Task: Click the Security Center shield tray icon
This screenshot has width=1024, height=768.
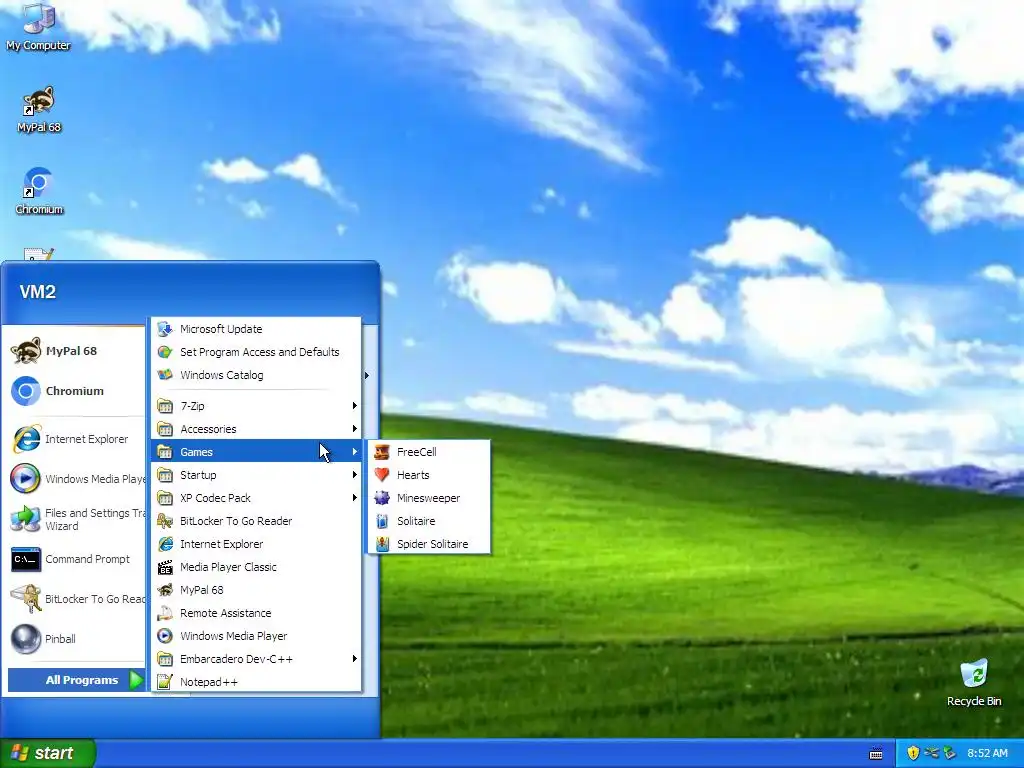Action: (913, 753)
